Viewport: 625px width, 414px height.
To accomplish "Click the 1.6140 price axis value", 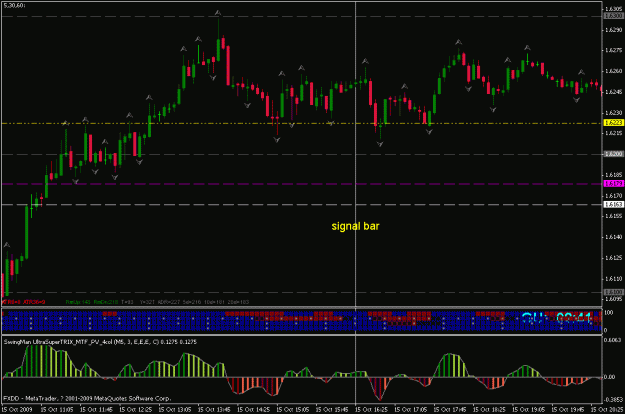I will tap(614, 237).
